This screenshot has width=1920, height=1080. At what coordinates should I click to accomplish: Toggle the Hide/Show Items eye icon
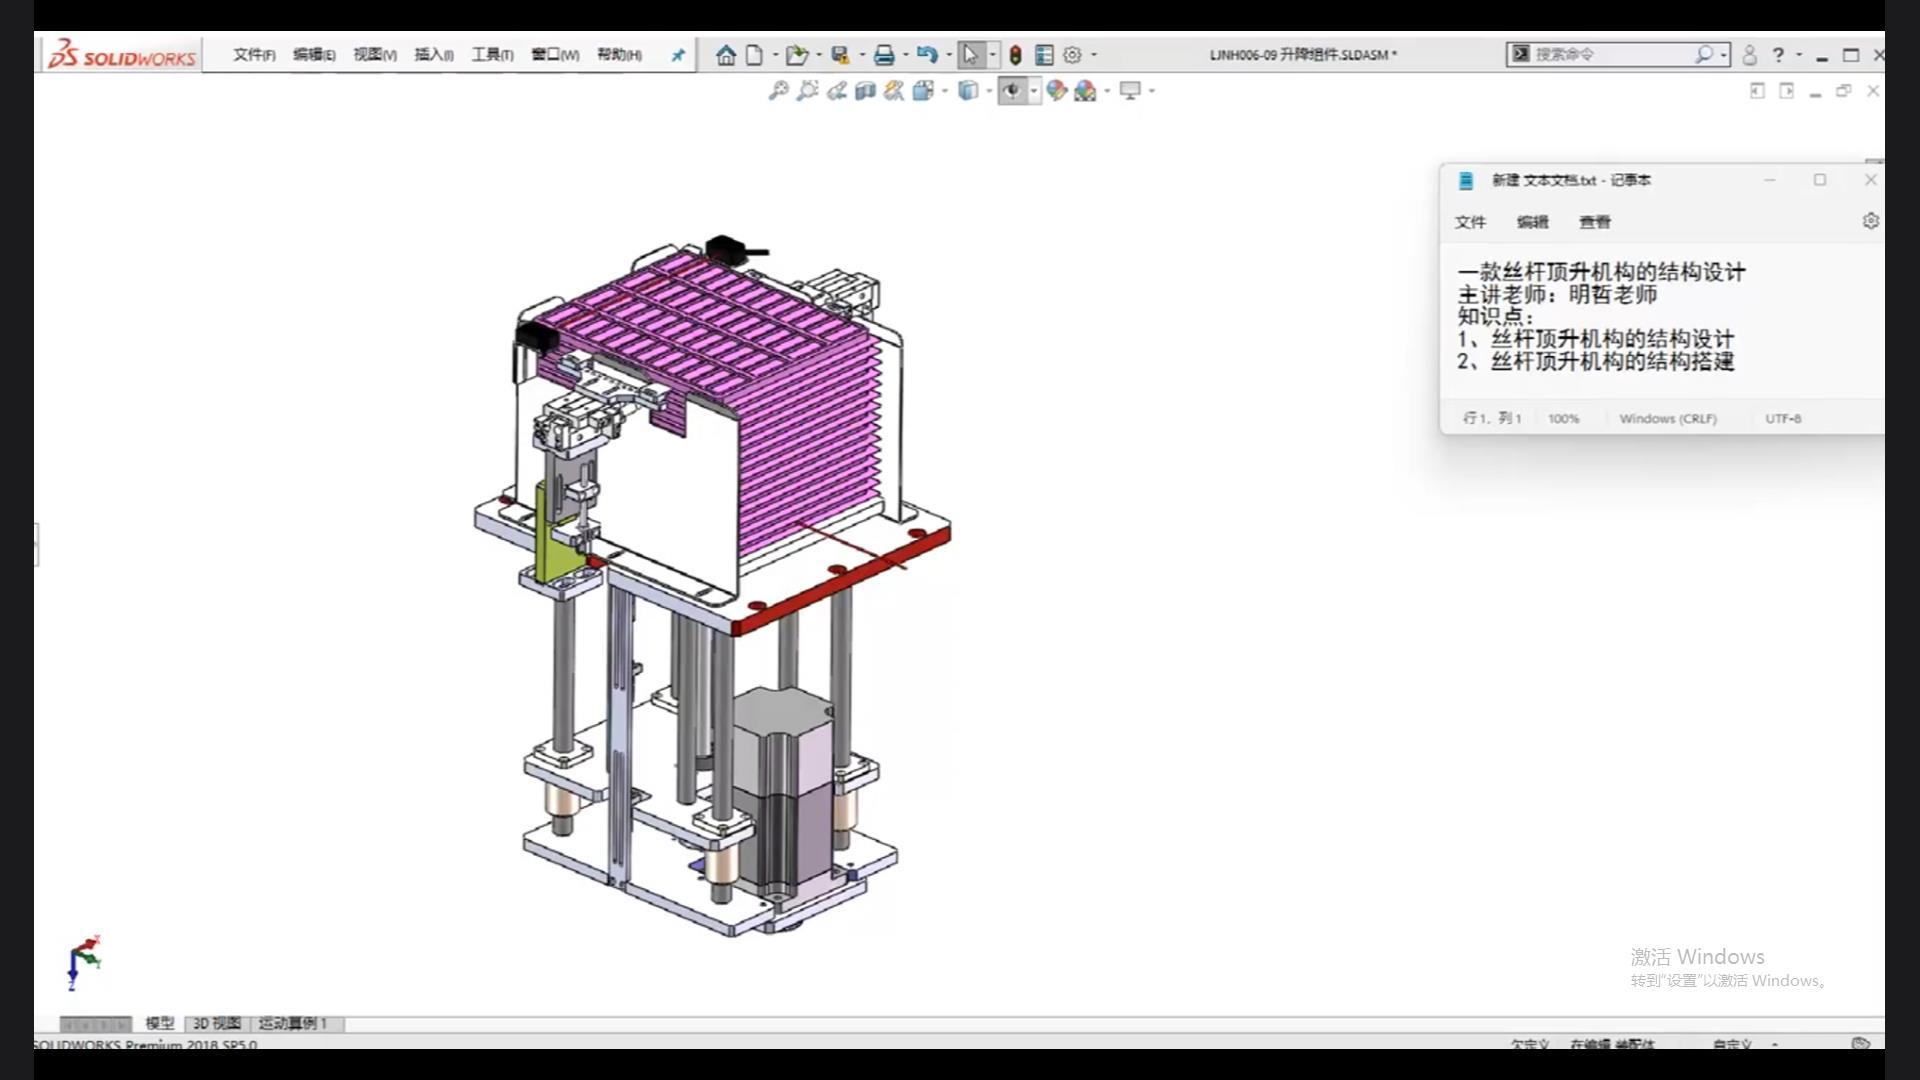[x=1012, y=91]
